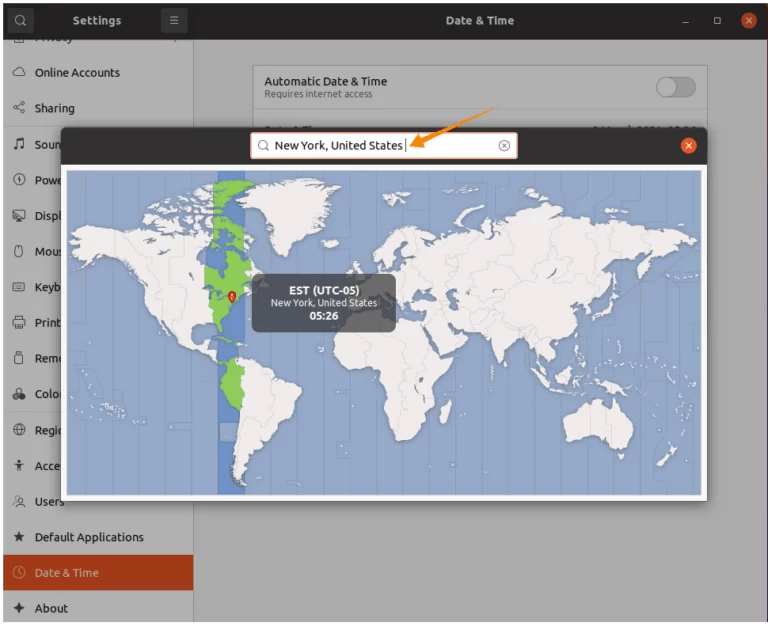This screenshot has width=768, height=626.
Task: Click the Sound music note icon
Action: coord(19,144)
